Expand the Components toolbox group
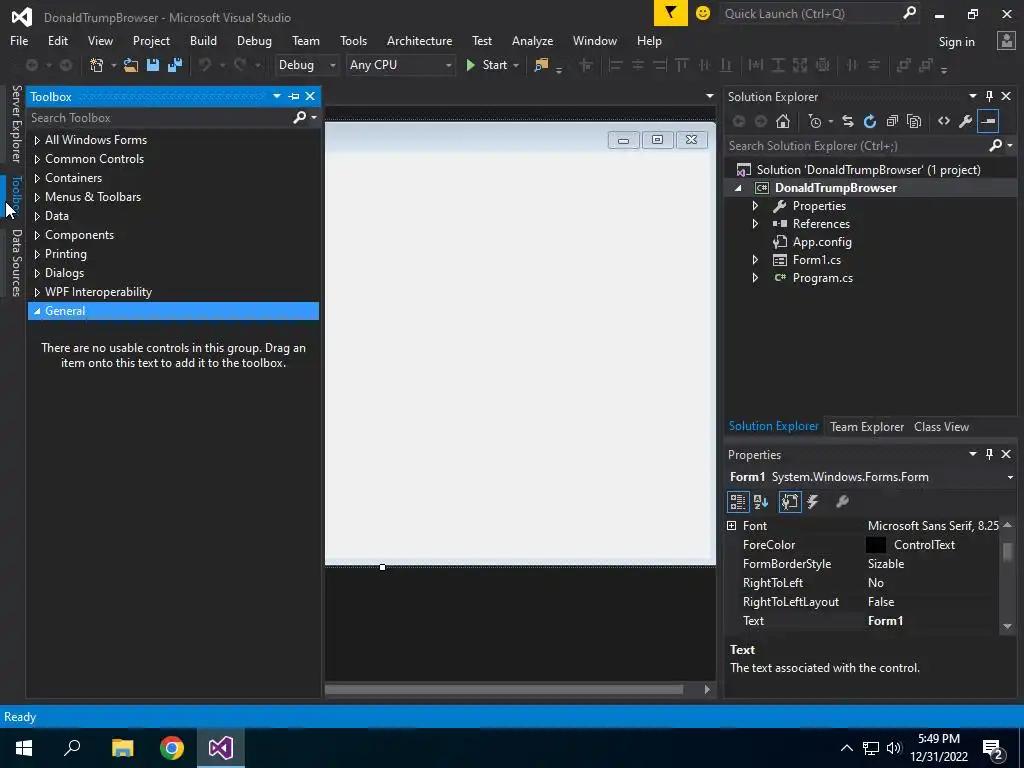 coord(37,235)
